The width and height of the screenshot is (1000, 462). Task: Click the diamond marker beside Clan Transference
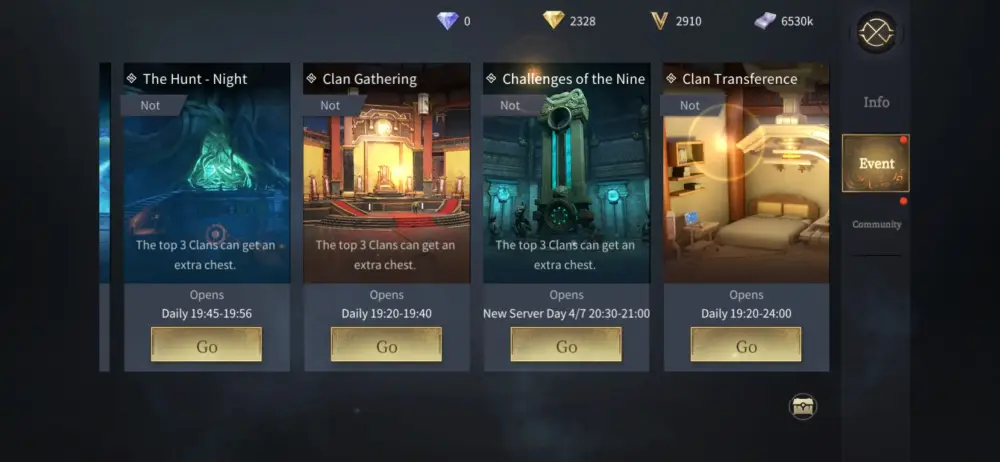pos(671,78)
